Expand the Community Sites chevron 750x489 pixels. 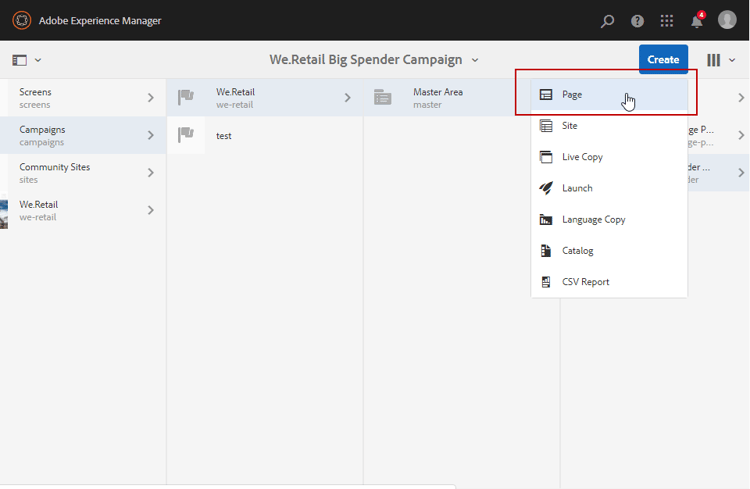(151, 173)
